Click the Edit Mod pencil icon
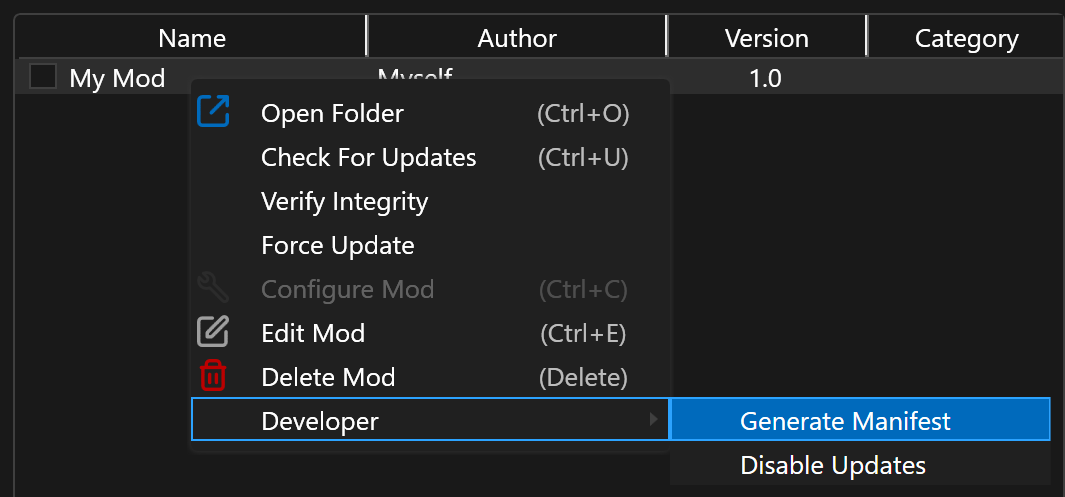 pyautogui.click(x=213, y=332)
